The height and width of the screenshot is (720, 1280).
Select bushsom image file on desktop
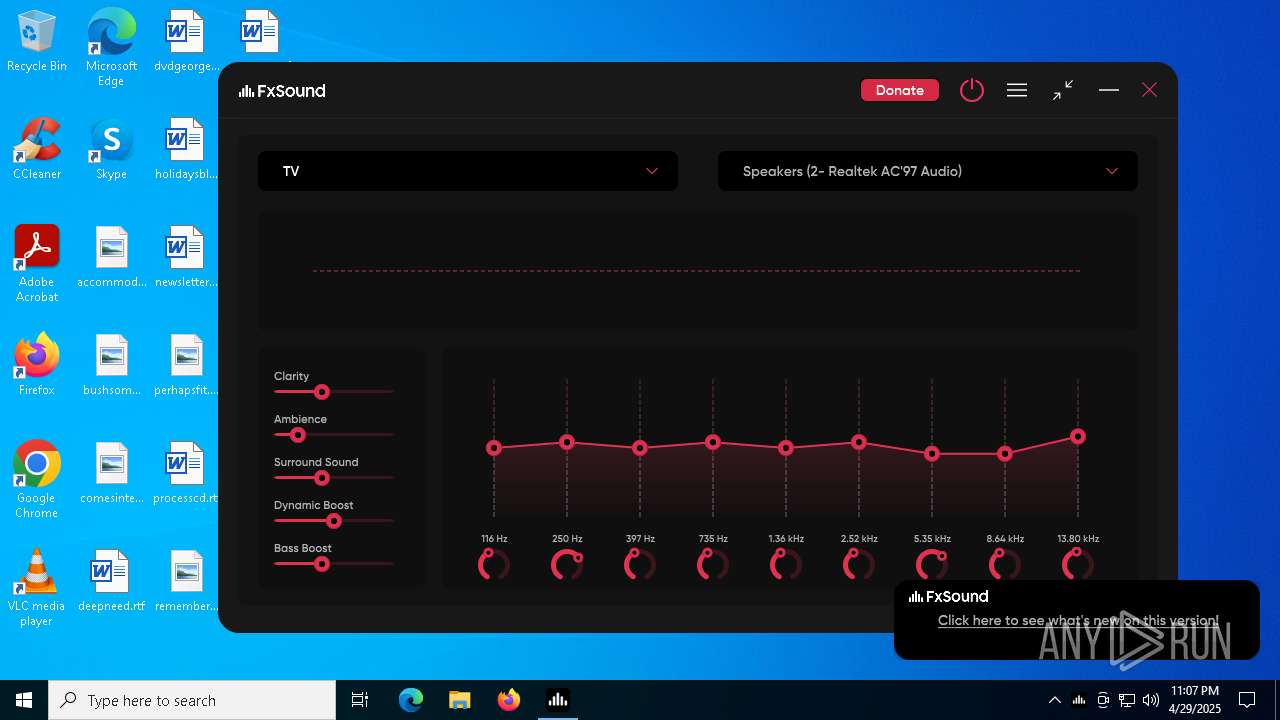(111, 364)
